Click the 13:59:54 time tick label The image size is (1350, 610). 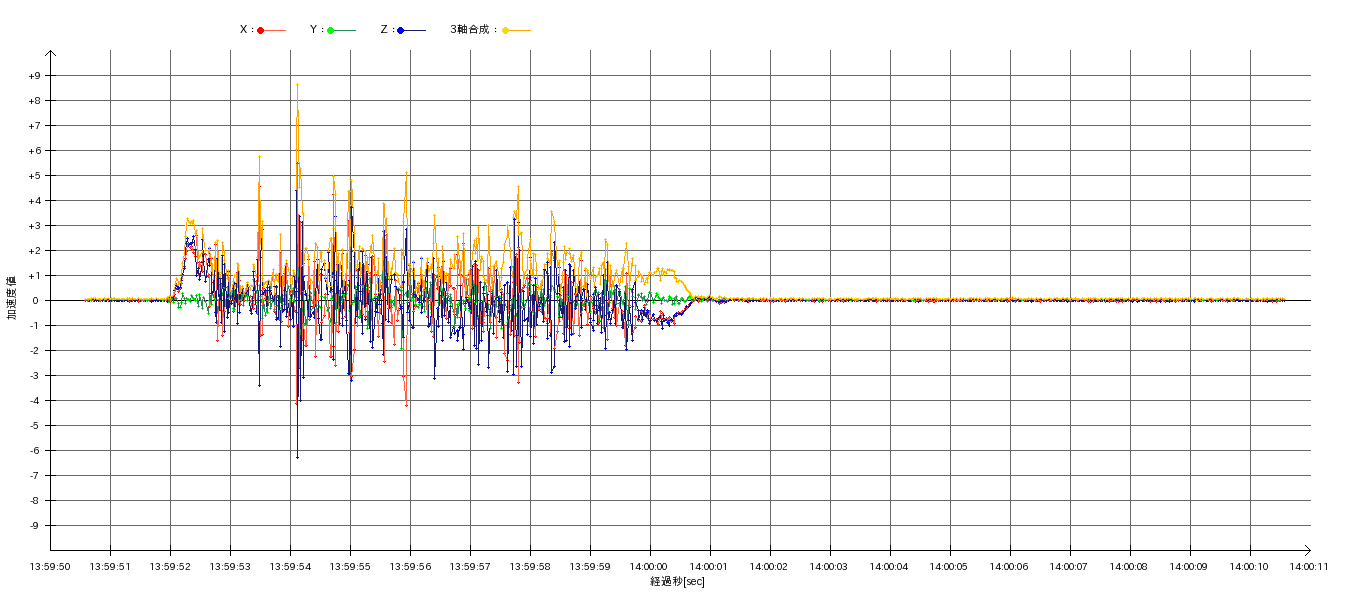(x=290, y=566)
